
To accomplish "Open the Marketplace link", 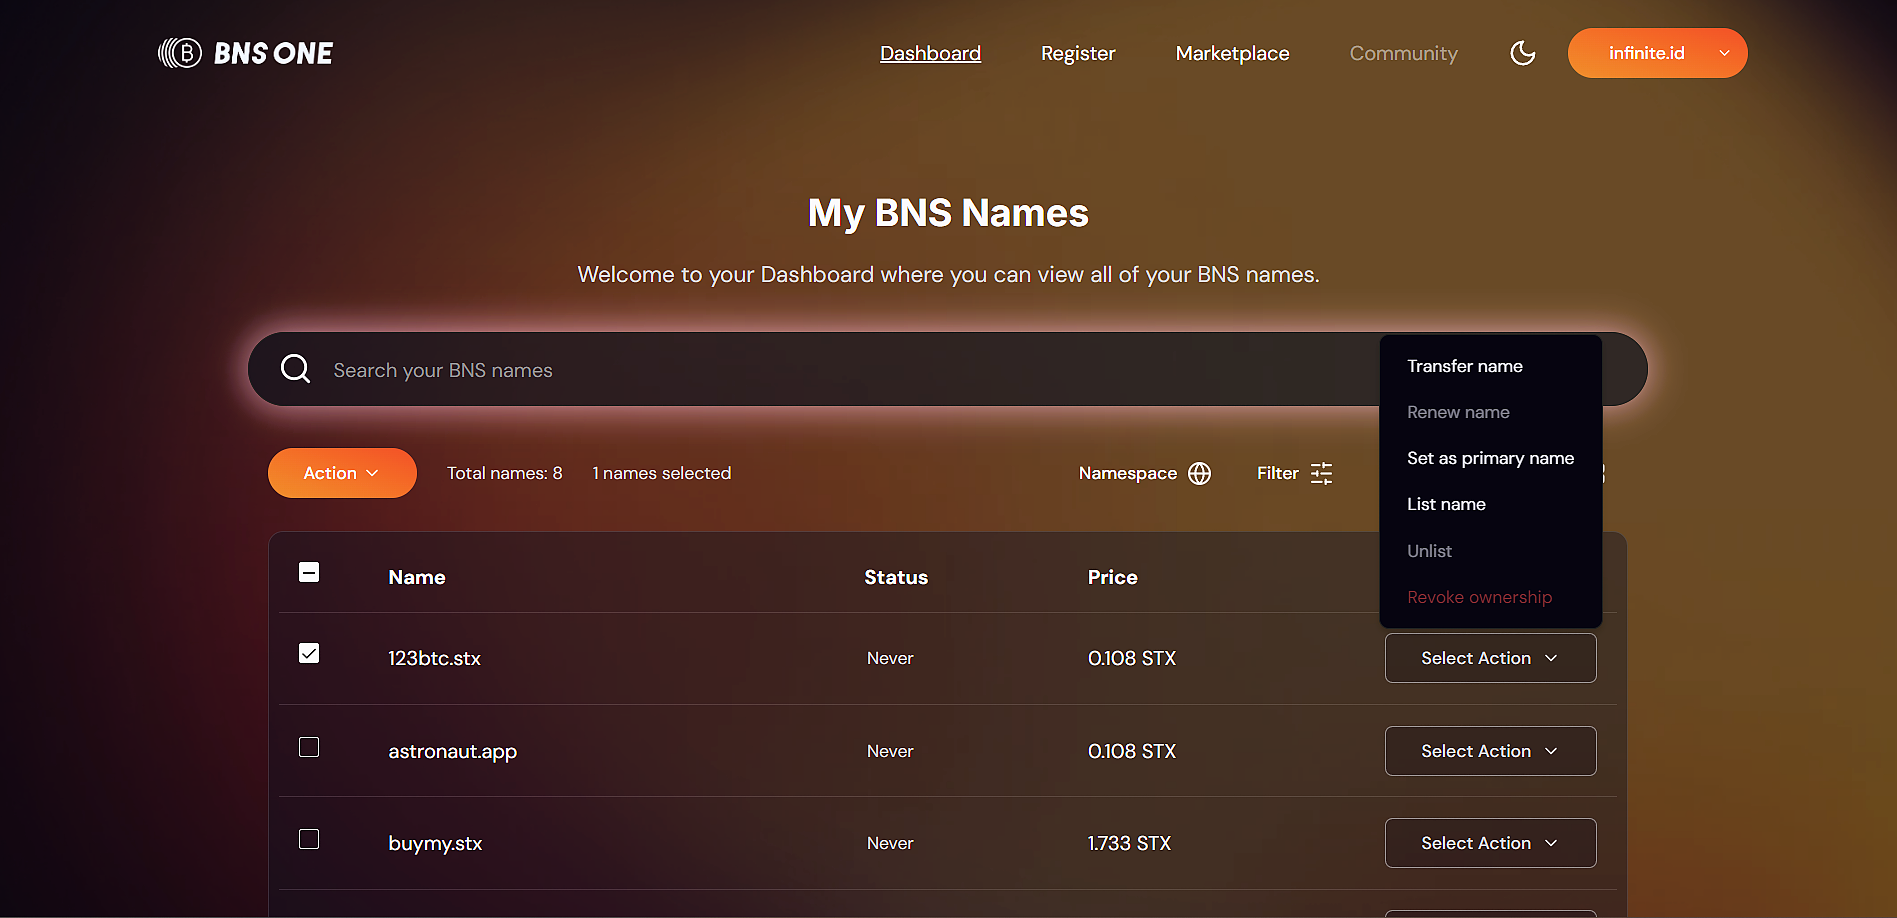I will coord(1232,53).
